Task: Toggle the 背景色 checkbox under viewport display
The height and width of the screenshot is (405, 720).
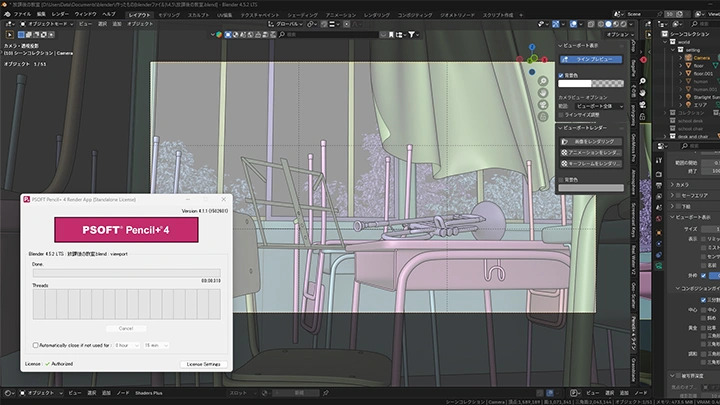Action: 560,75
